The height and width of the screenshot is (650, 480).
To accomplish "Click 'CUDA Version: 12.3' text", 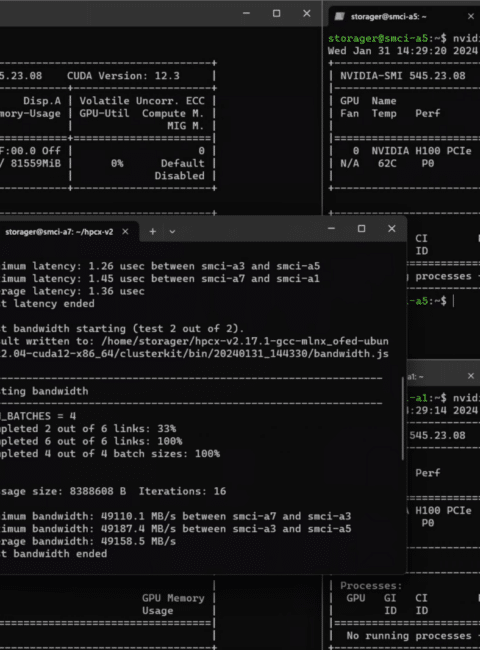I will [x=123, y=76].
